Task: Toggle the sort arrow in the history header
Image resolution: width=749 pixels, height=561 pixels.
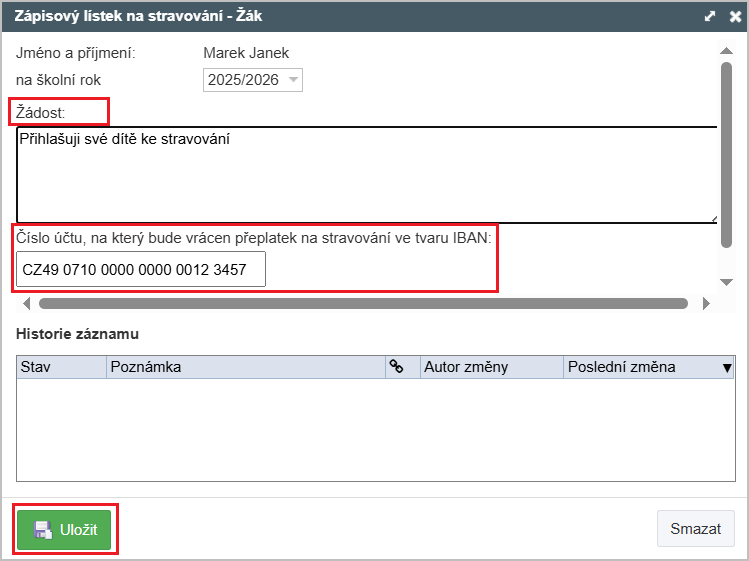Action: point(727,368)
